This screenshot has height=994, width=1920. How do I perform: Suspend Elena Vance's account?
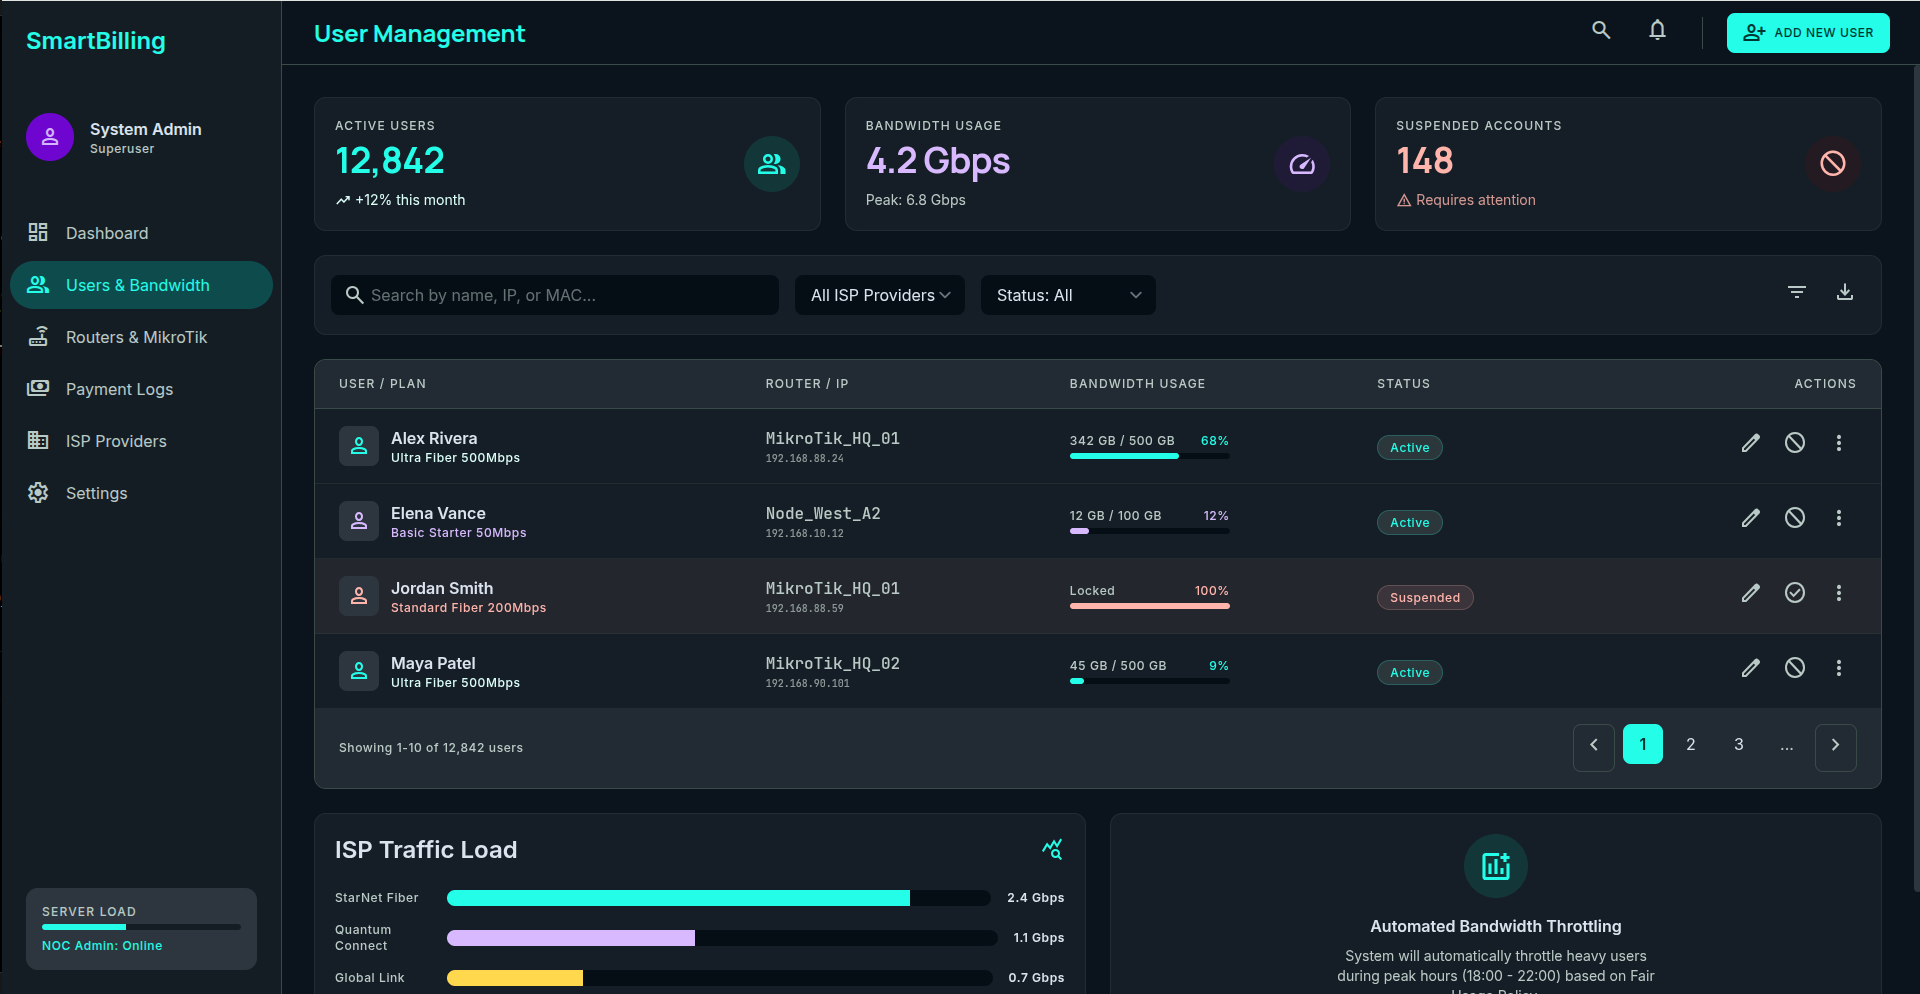click(x=1795, y=518)
